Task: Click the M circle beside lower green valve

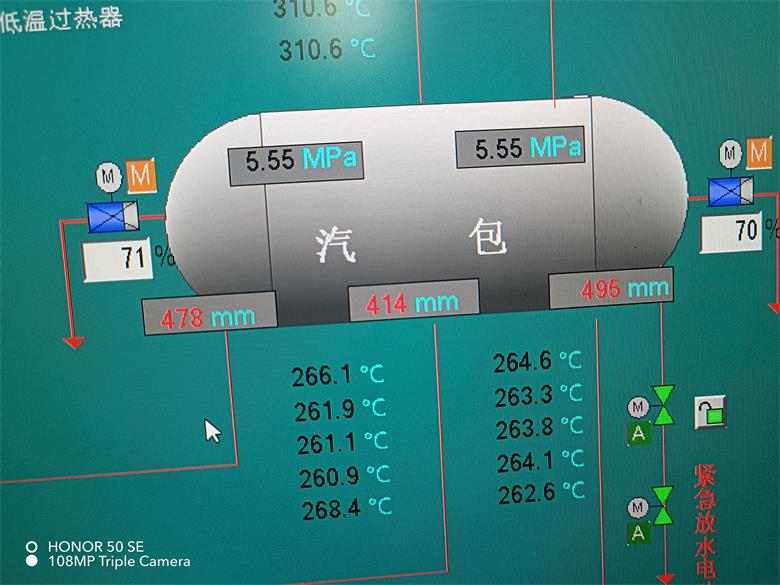Action: pyautogui.click(x=637, y=507)
